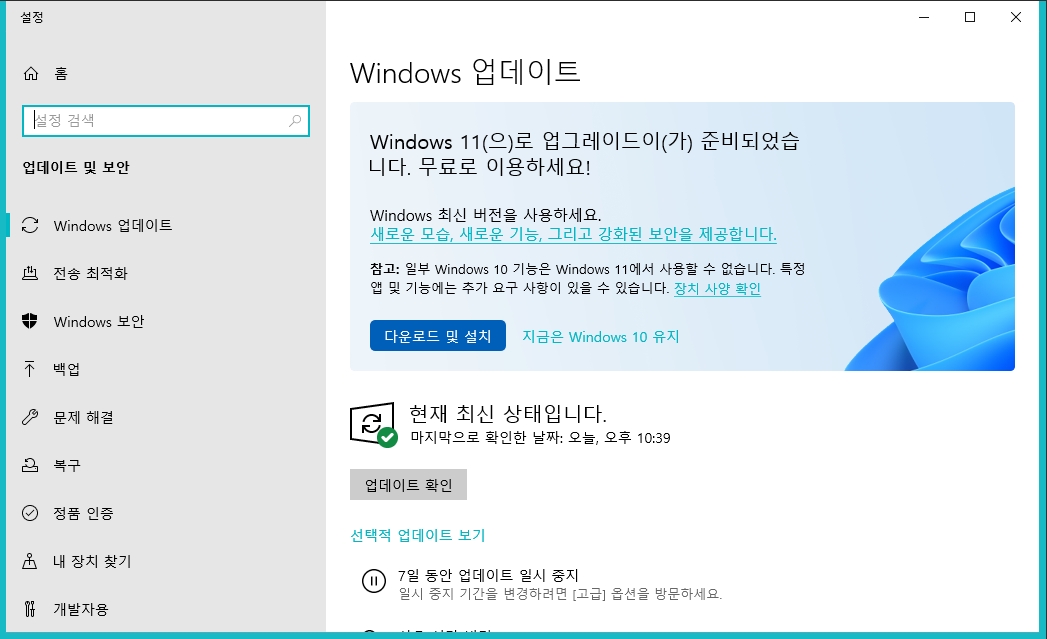Open 새로운 모습, 새로운 기능 link
Viewport: 1047px width, 639px height.
coord(573,234)
